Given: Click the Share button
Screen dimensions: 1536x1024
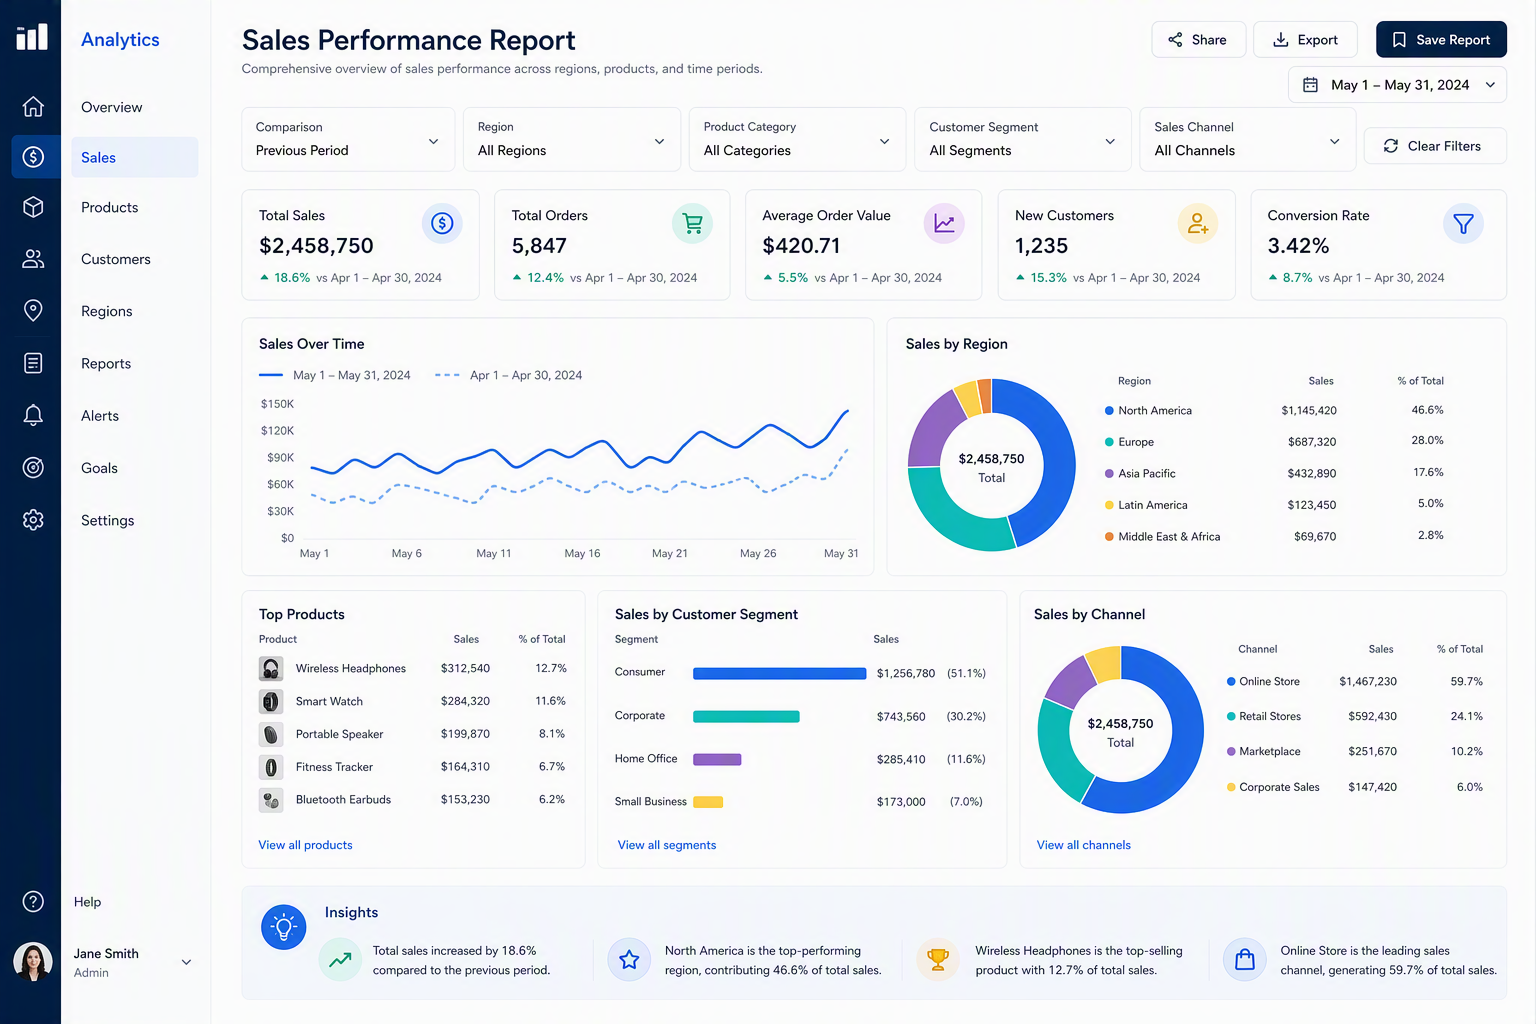Looking at the screenshot, I should pos(1198,40).
